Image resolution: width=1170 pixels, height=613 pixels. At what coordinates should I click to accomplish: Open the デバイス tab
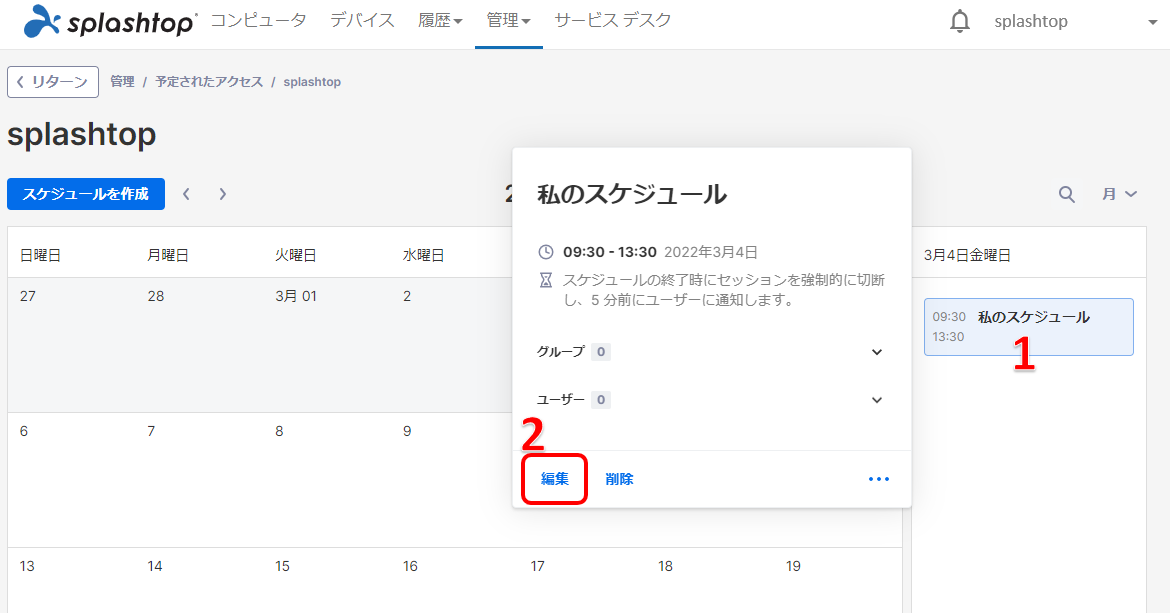pyautogui.click(x=363, y=21)
